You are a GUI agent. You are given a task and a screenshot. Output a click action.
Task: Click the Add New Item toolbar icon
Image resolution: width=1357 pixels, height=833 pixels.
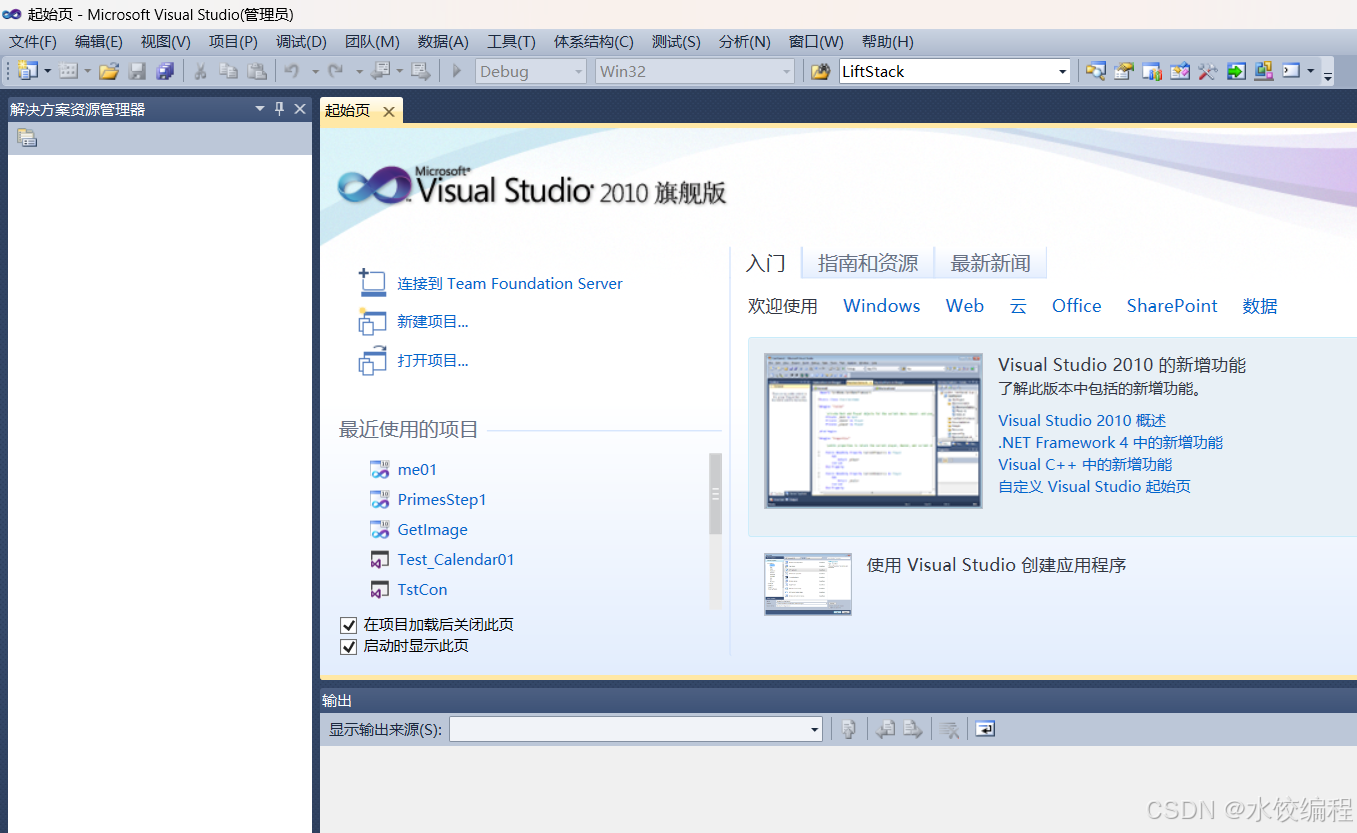68,71
